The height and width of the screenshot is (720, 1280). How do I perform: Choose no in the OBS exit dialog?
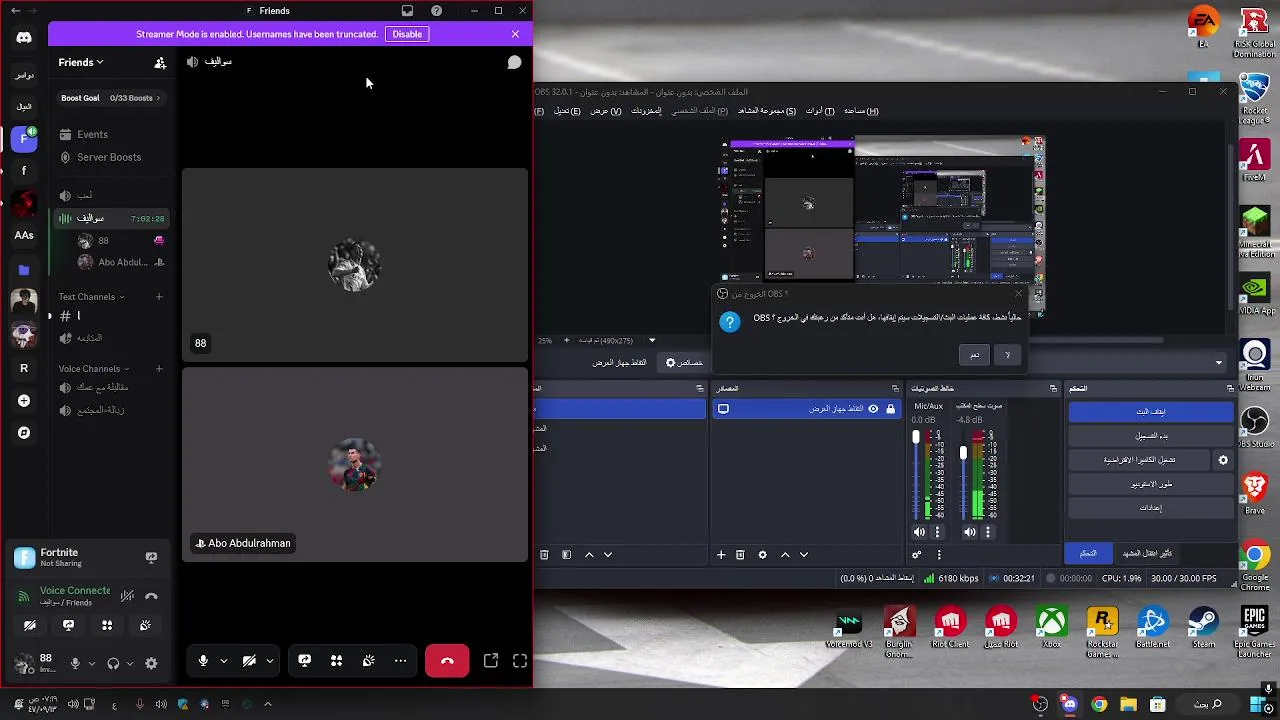pos(1007,355)
